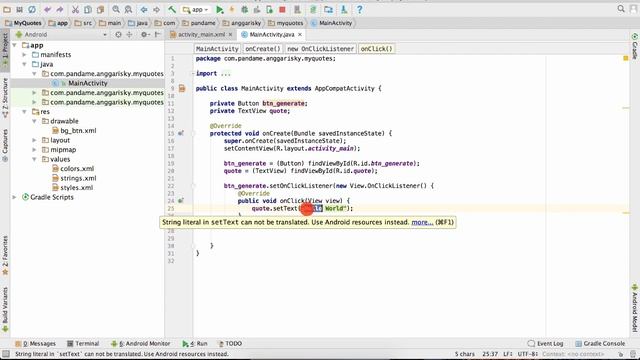Image resolution: width=640 pixels, height=360 pixels.
Task: Open the Run tool window tab
Action: (x=195, y=344)
